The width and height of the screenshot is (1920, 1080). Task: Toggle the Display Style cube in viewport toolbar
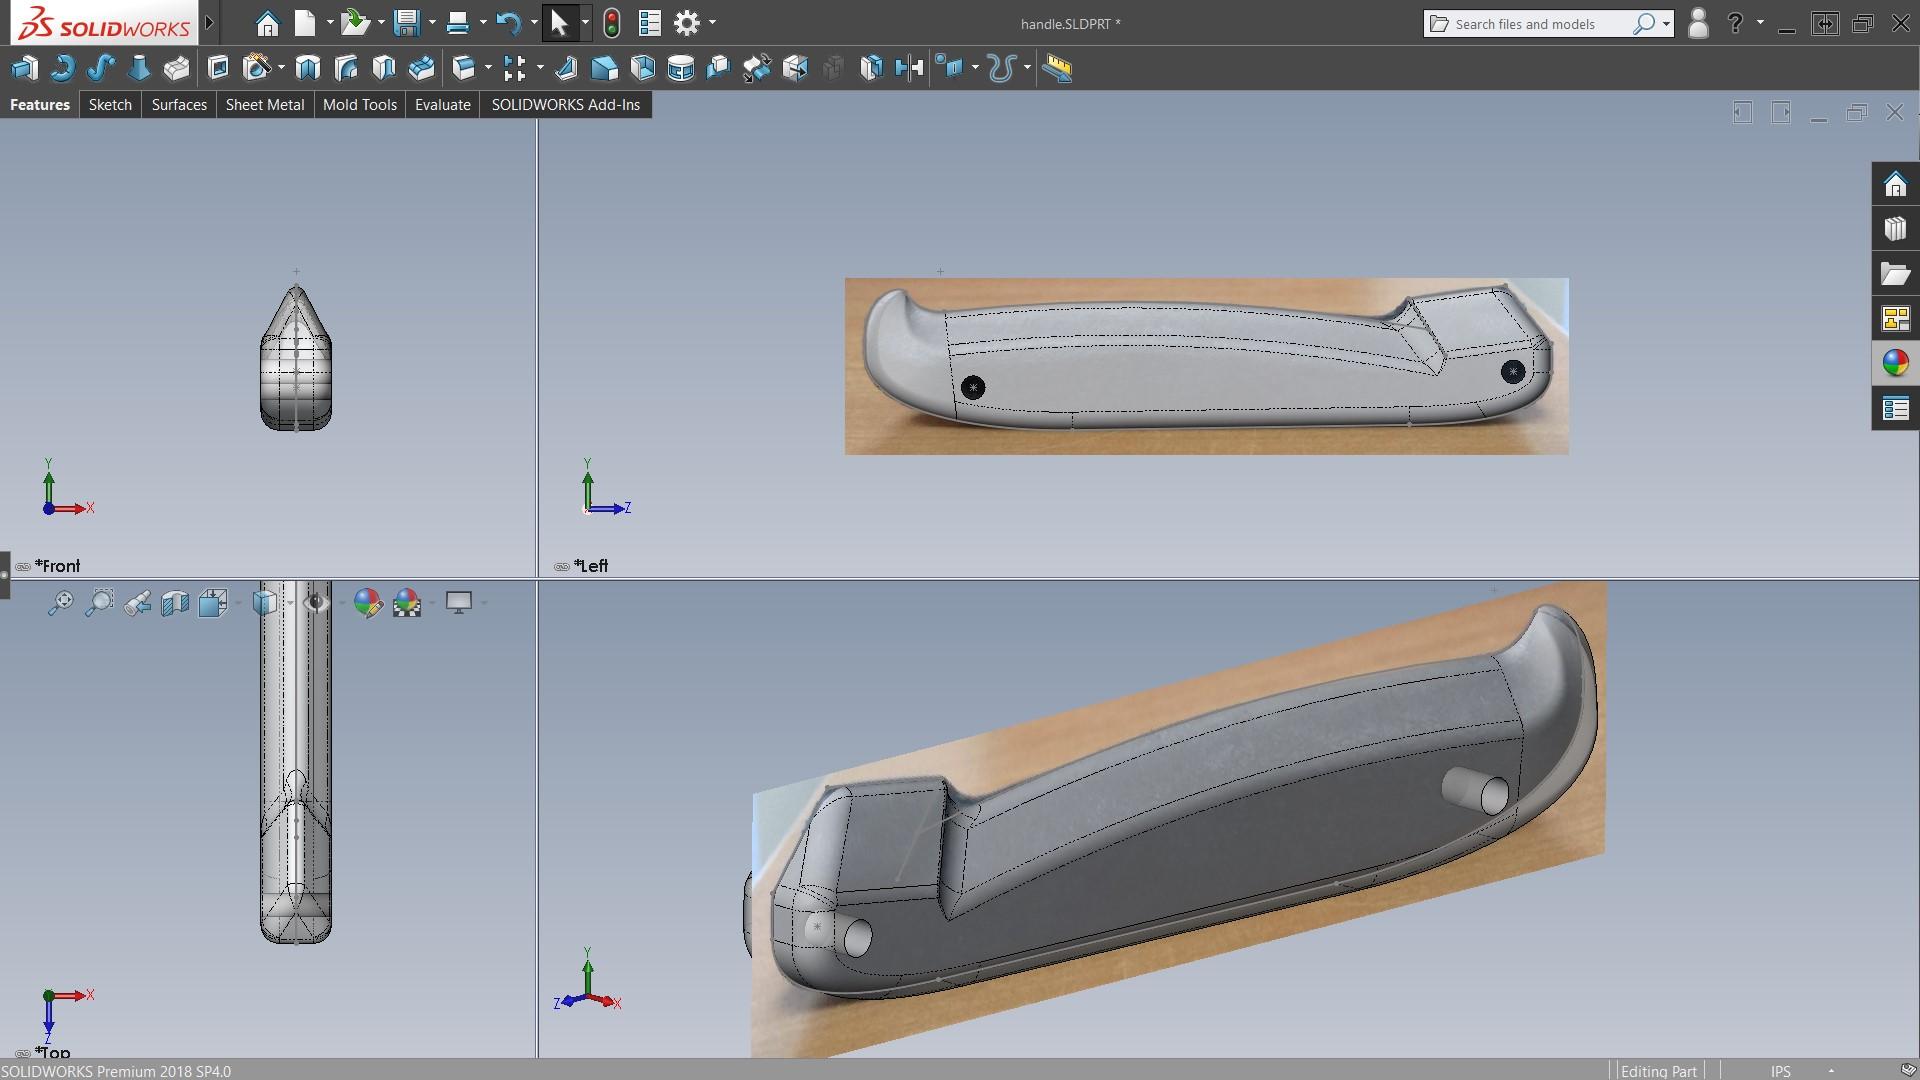coord(265,603)
